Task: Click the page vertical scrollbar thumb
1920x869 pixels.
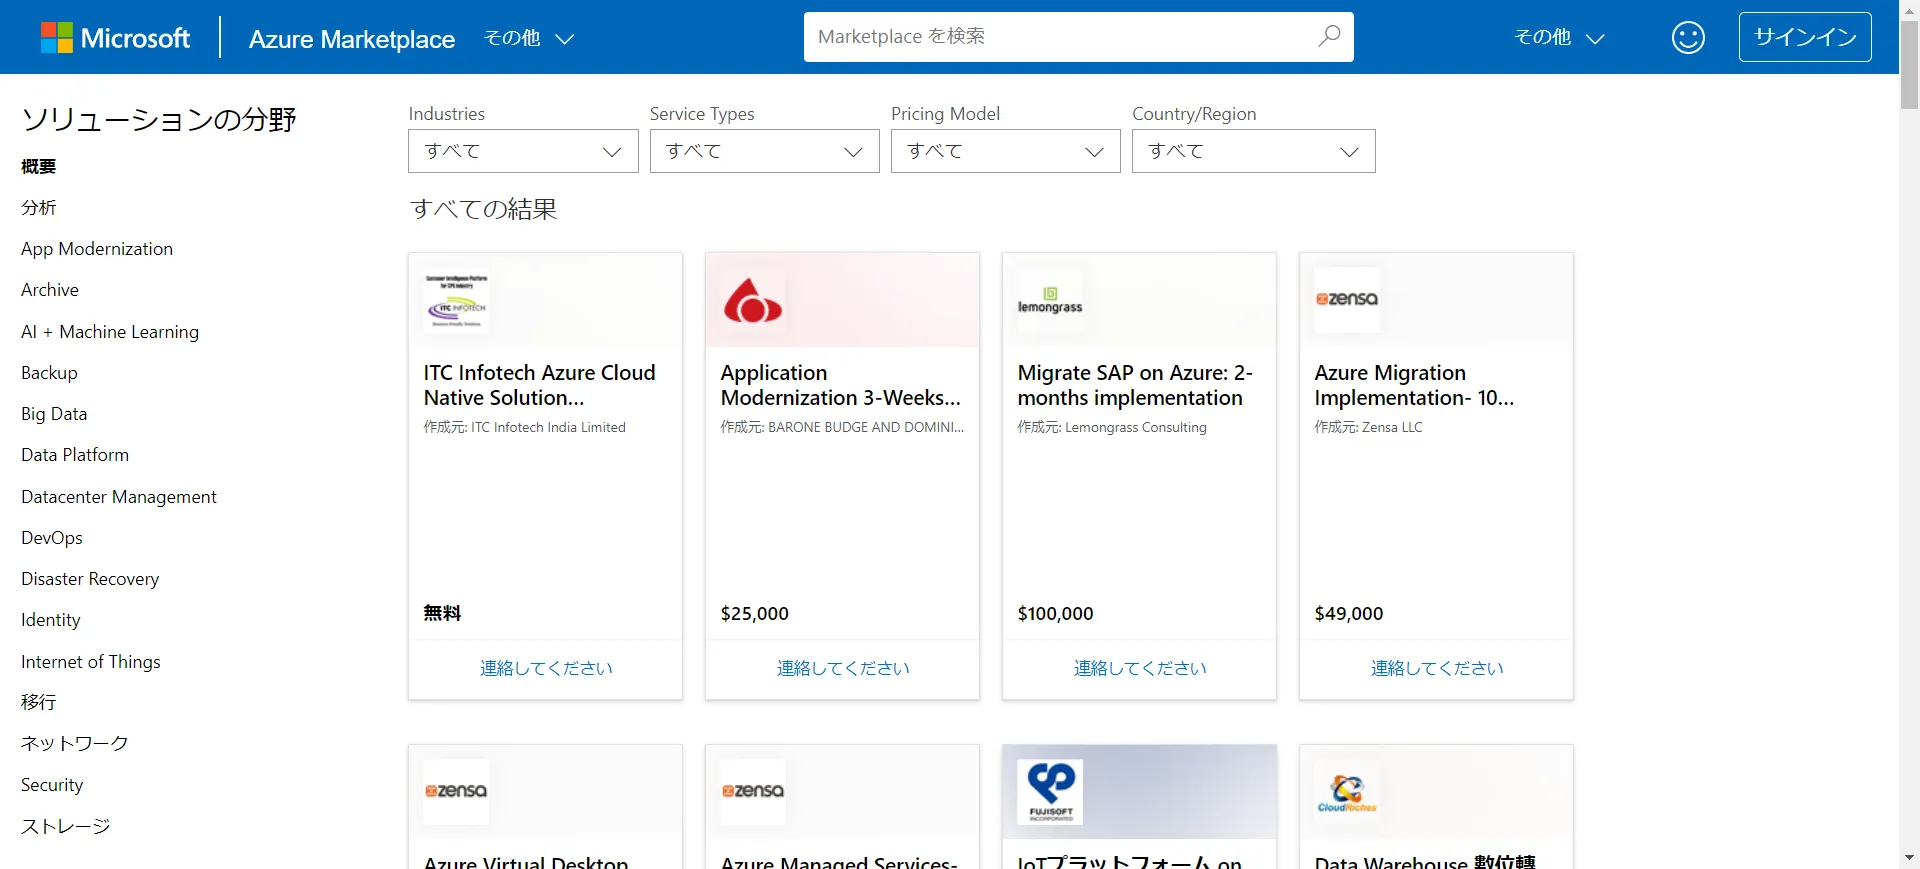Action: [1909, 64]
